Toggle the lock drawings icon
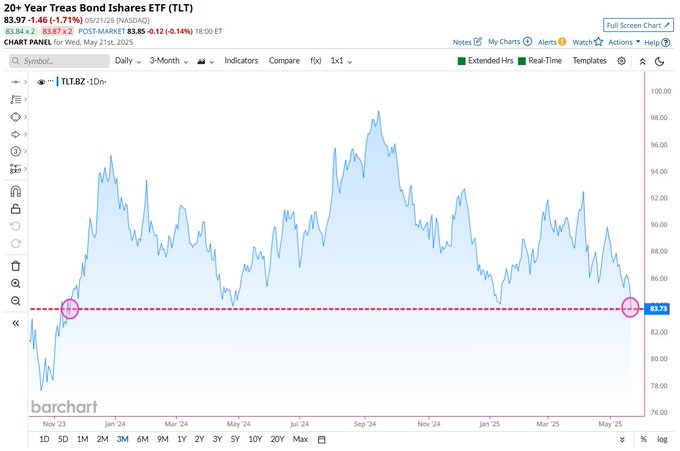The image size is (680, 451). click(x=16, y=209)
